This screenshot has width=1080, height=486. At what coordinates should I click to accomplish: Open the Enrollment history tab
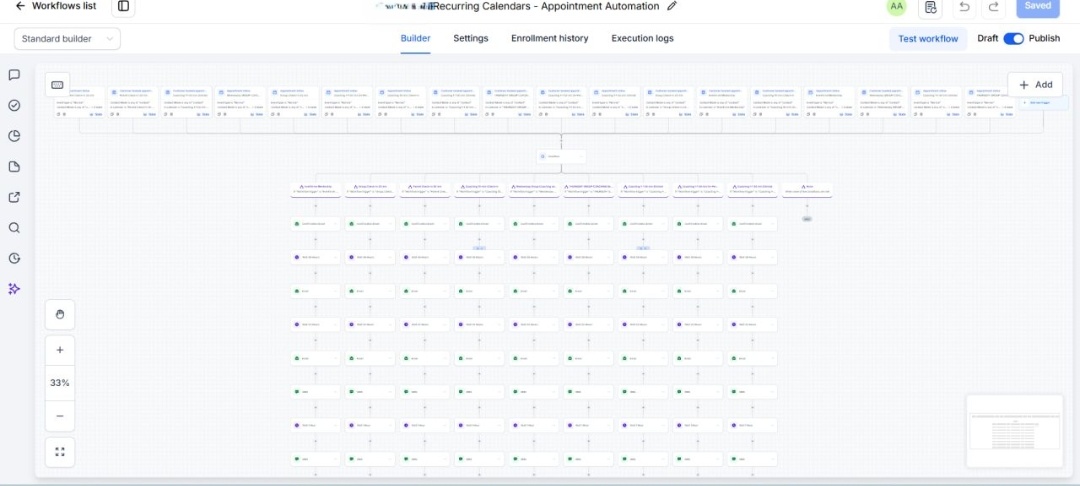[x=550, y=39]
